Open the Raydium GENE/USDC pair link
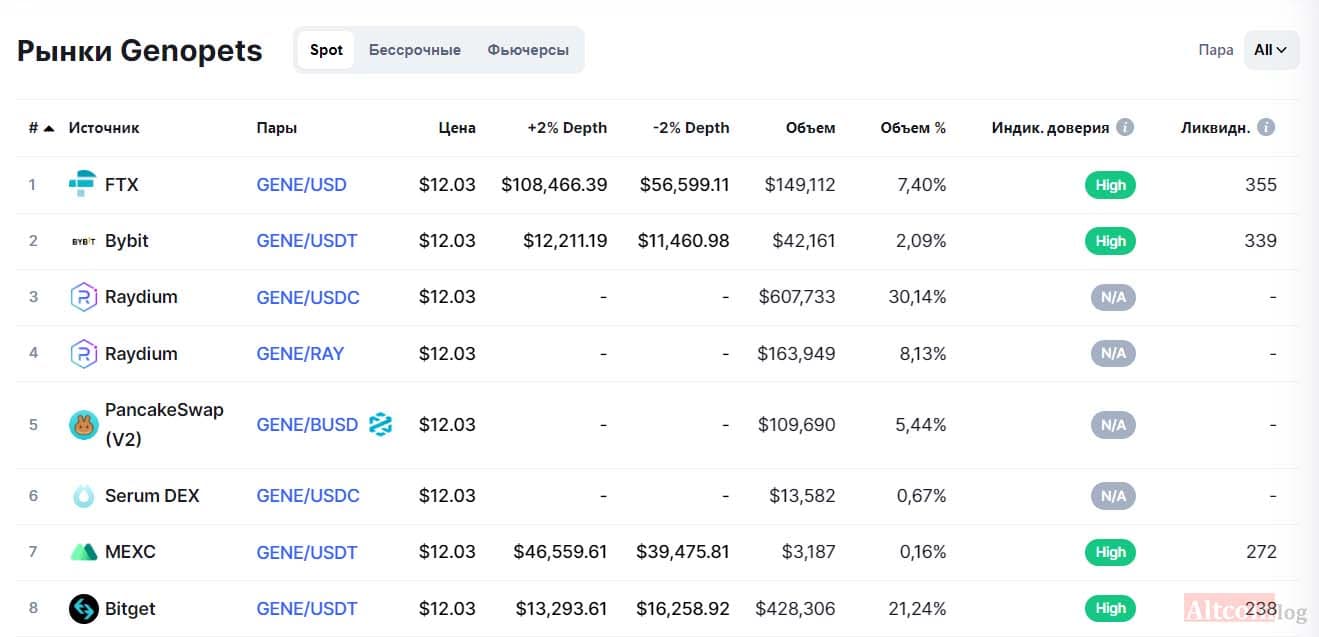The height and width of the screenshot is (637, 1319). pyautogui.click(x=308, y=297)
